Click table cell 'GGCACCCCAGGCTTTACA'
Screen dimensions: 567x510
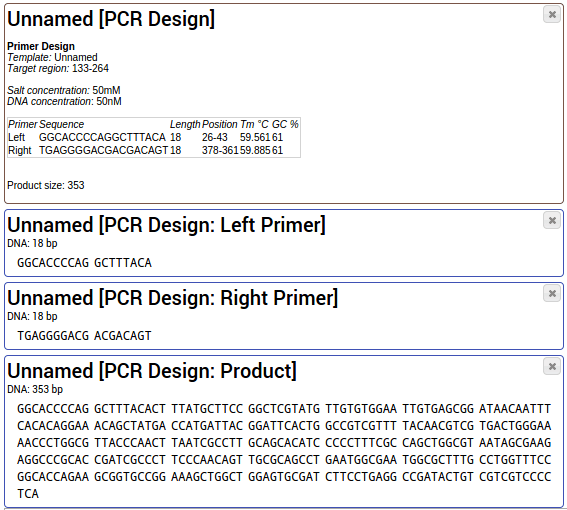(x=102, y=137)
